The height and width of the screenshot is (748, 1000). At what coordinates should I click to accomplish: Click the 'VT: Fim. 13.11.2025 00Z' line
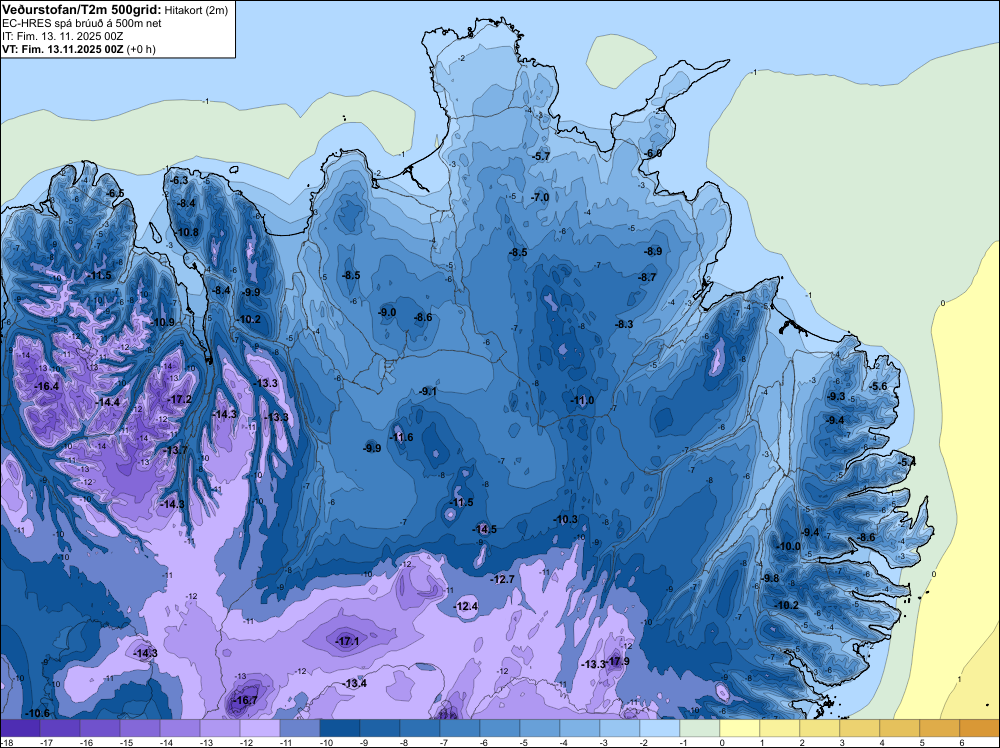[x=63, y=49]
